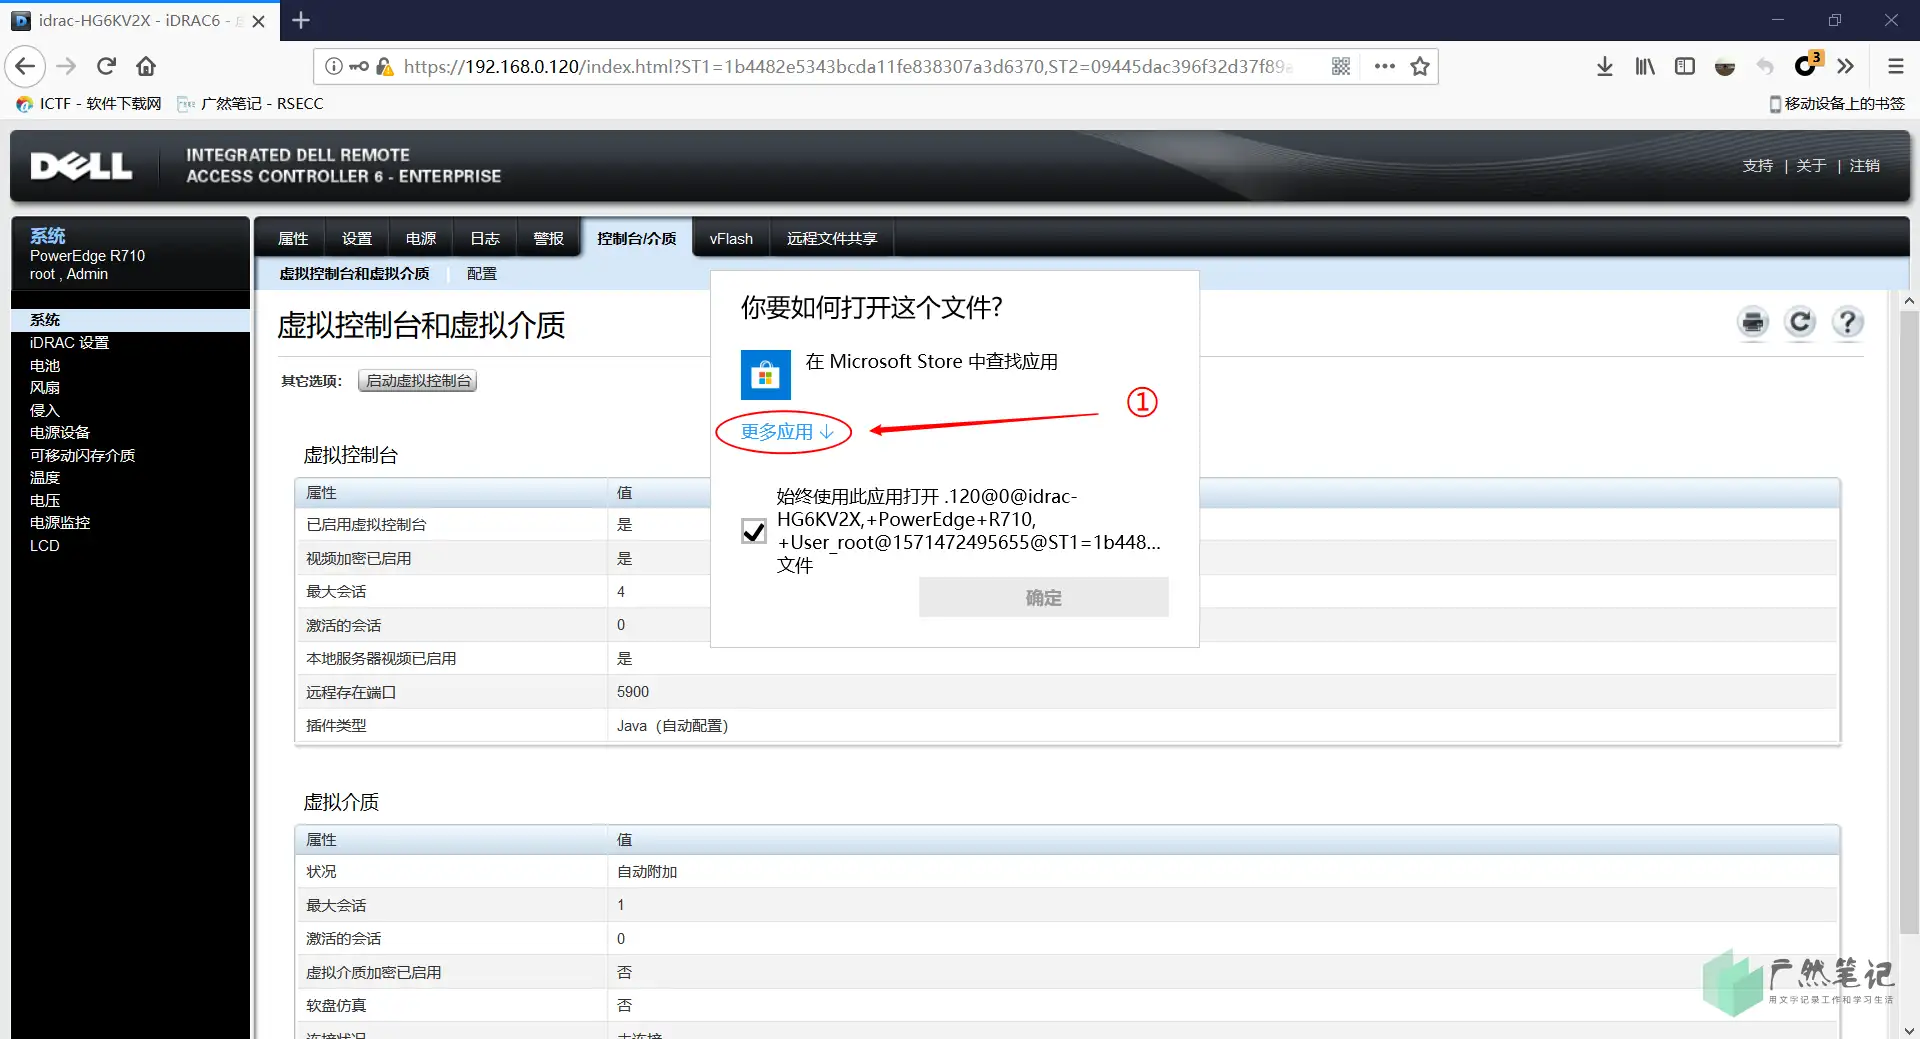The height and width of the screenshot is (1039, 1920).
Task: Switch to the 设置 tab
Action: tap(357, 238)
